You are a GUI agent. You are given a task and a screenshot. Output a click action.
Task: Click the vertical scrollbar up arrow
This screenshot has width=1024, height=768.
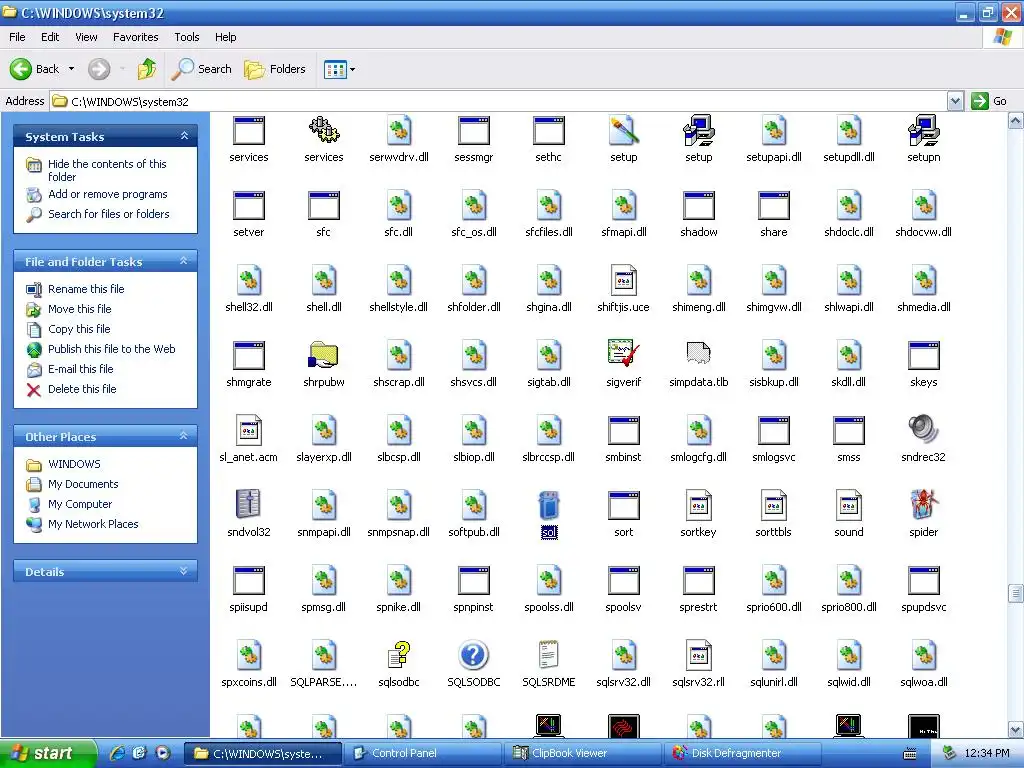point(1016,121)
